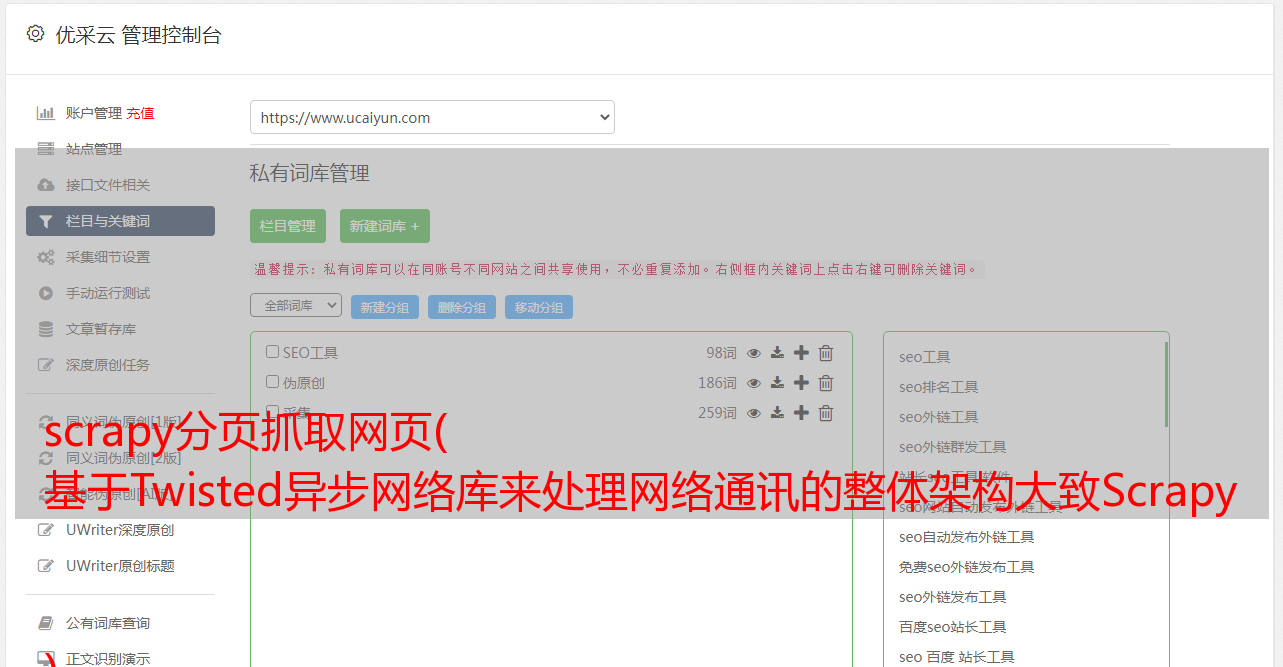Click the red 充值 recharge link

tap(140, 113)
